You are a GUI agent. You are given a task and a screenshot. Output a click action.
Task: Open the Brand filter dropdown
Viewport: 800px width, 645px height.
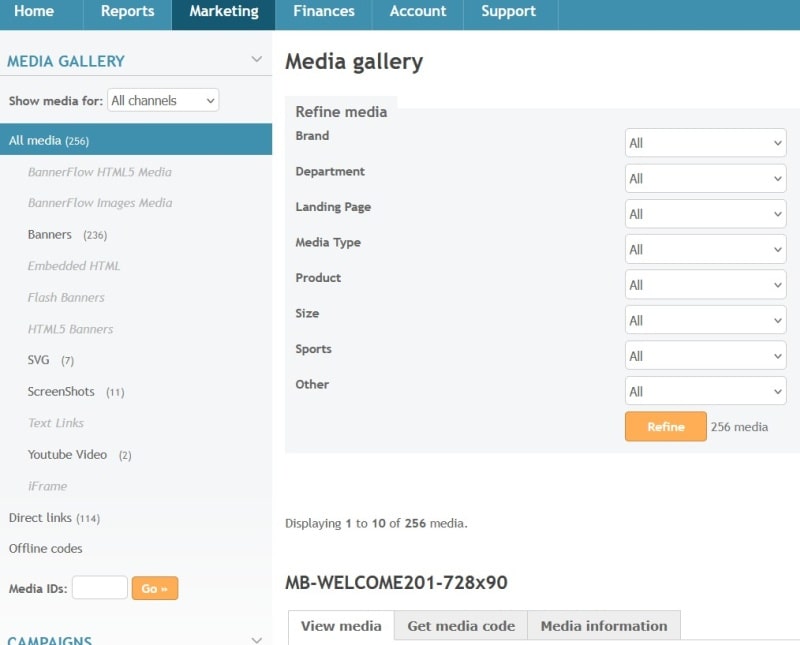(x=705, y=143)
